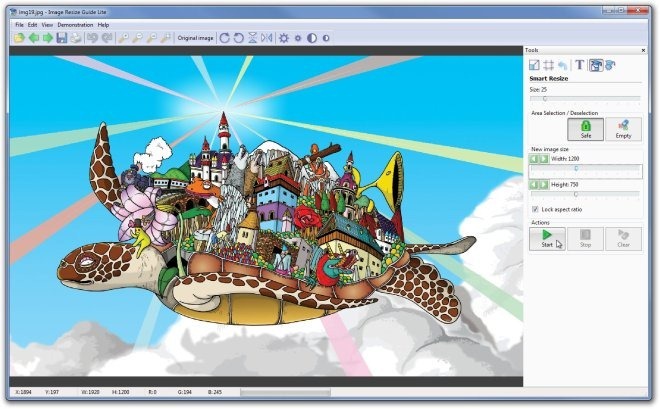
Task: Zoom in with the plus magnifier
Action: coord(123,38)
